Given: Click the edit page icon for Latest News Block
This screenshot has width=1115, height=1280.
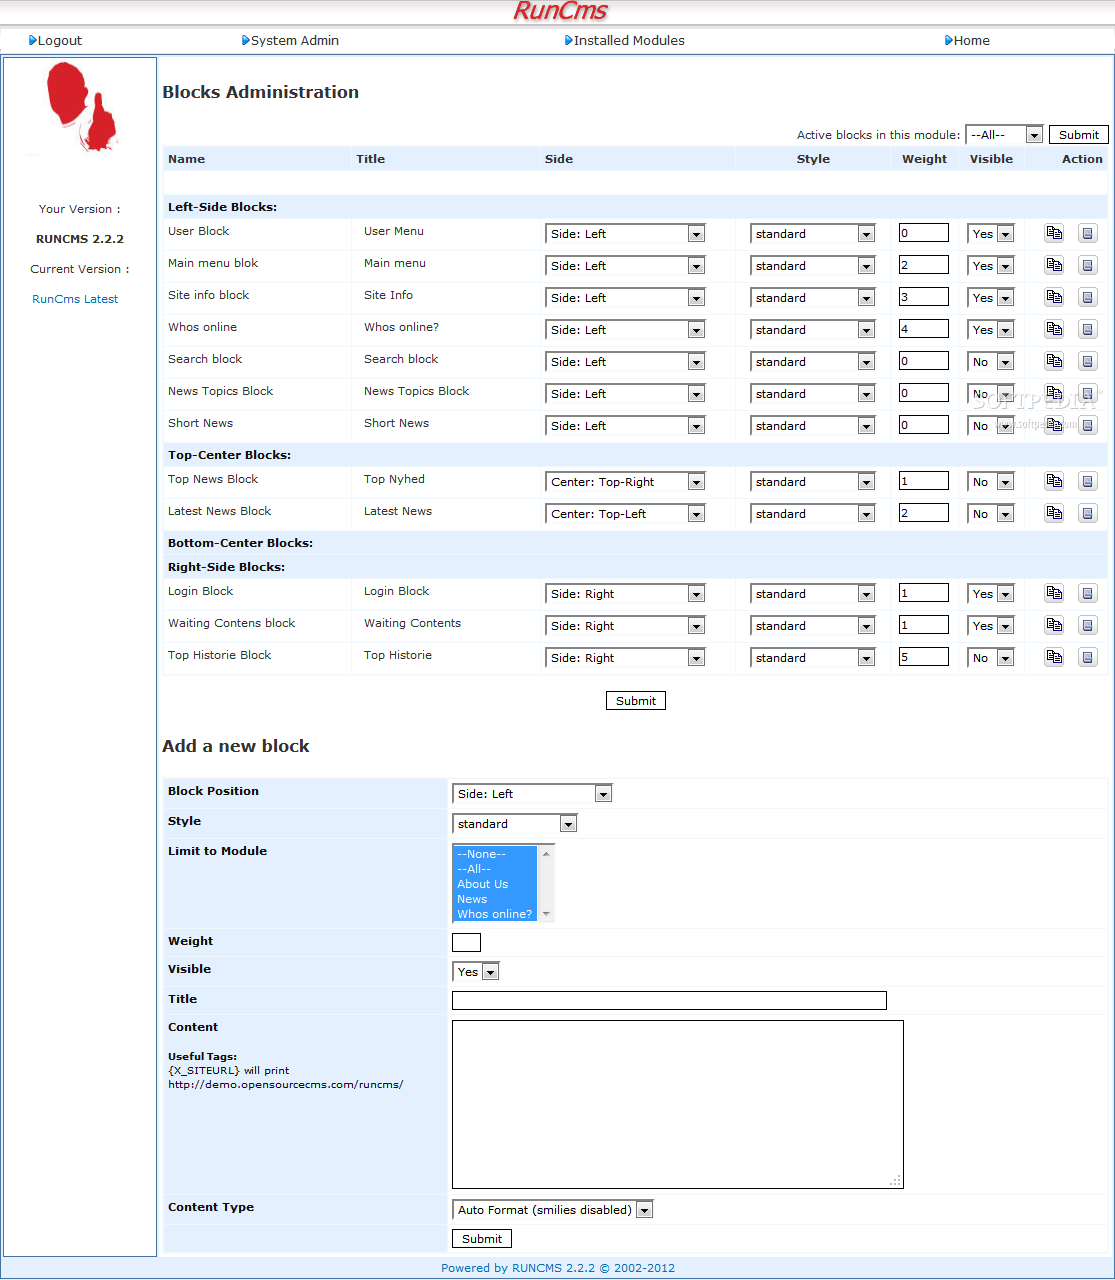Looking at the screenshot, I should 1088,513.
